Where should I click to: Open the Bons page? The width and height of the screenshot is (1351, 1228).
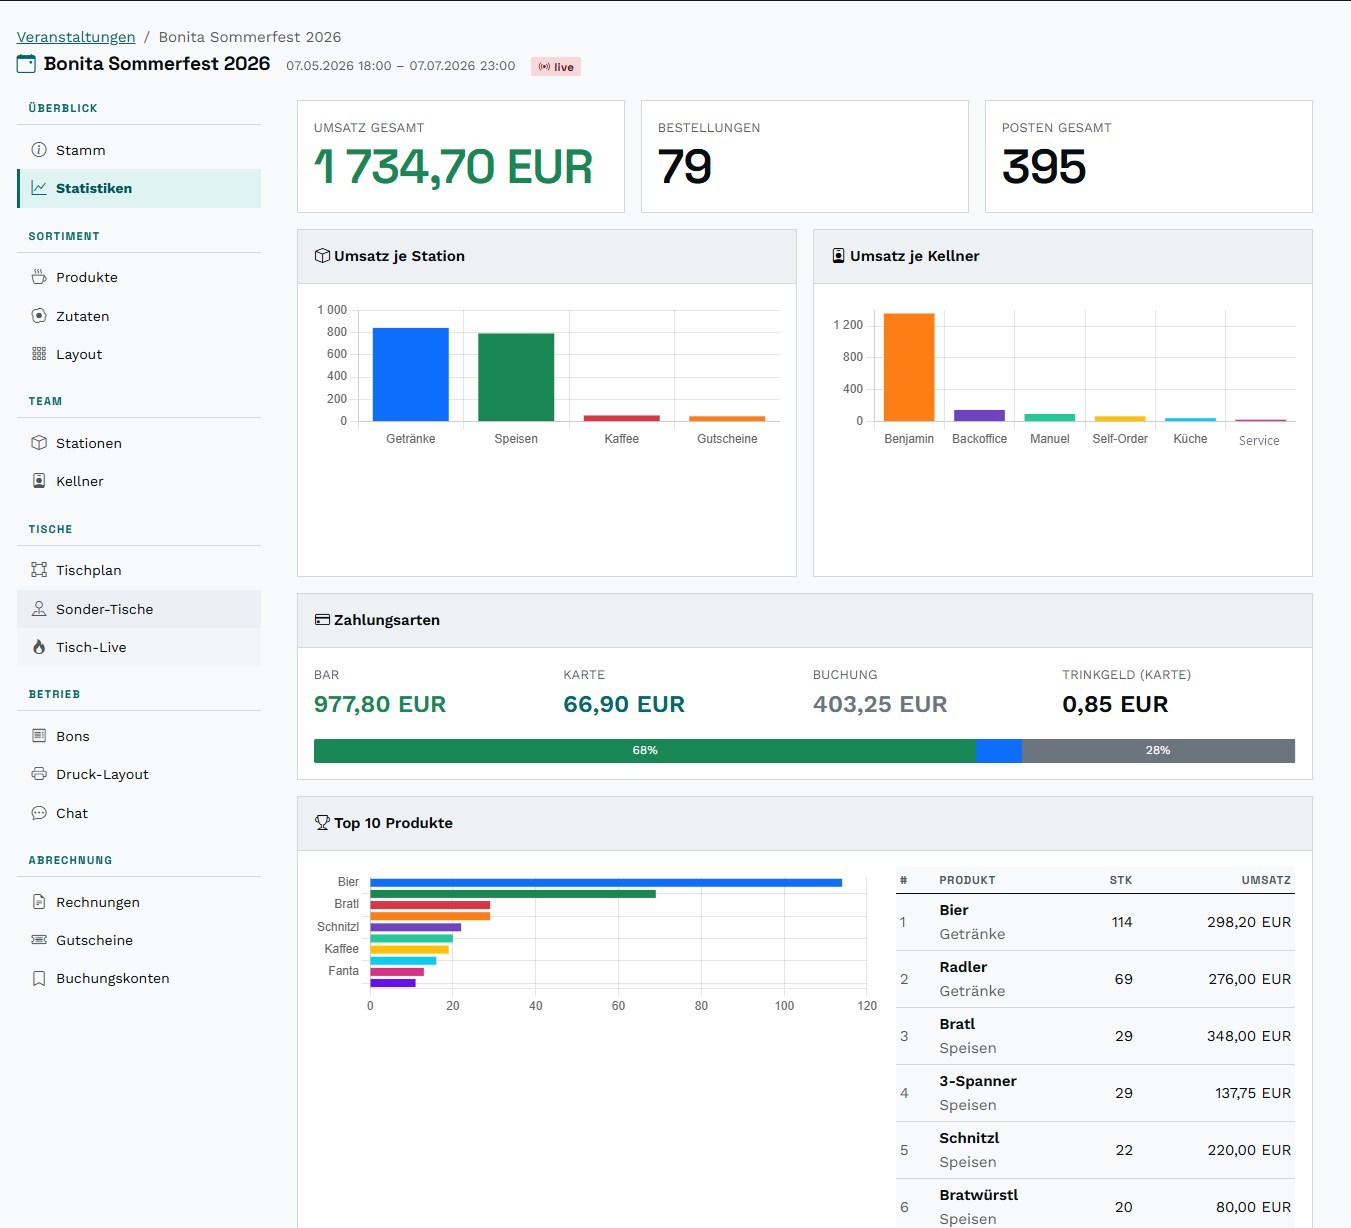click(x=139, y=736)
